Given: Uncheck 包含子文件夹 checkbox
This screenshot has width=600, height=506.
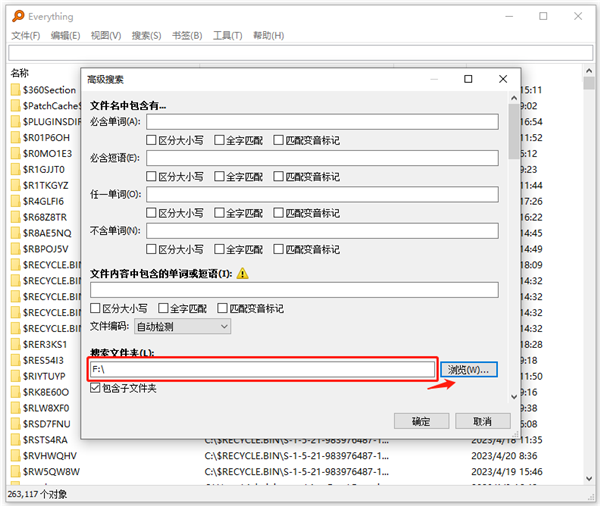Looking at the screenshot, I should [x=95, y=388].
